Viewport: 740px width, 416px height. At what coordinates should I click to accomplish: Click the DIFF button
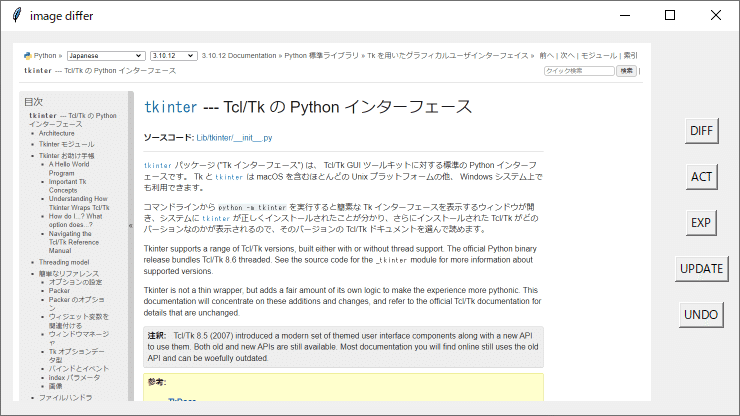coord(701,131)
